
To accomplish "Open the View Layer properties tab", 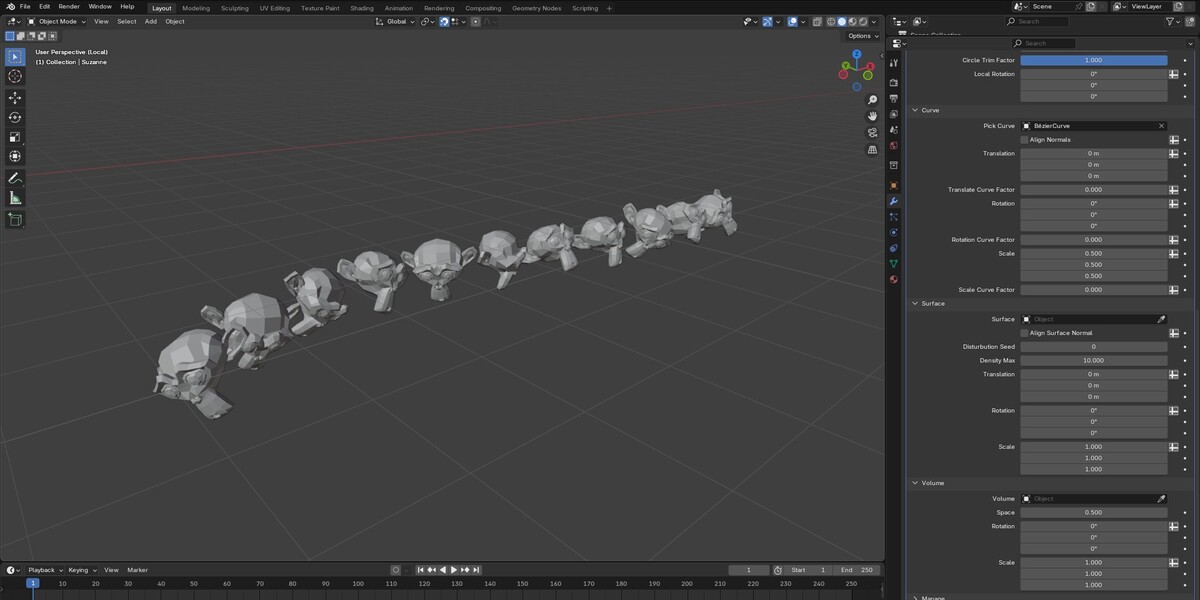I will 894,114.
